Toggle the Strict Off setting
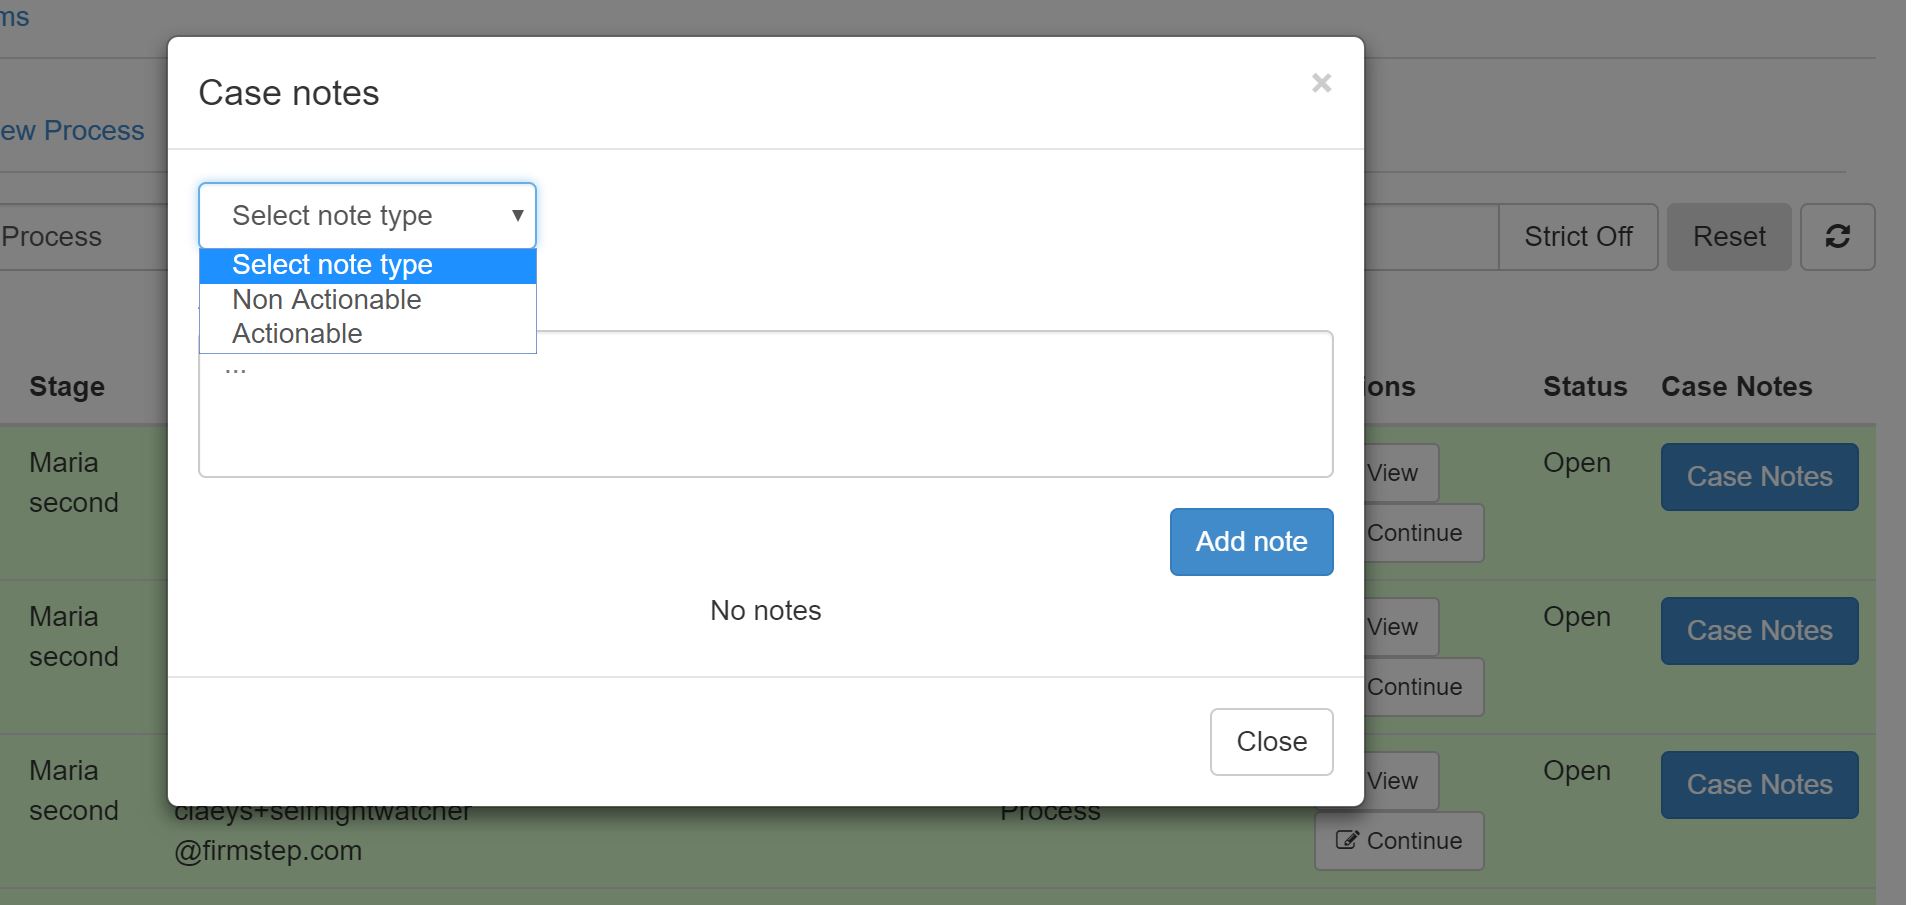 (x=1576, y=237)
